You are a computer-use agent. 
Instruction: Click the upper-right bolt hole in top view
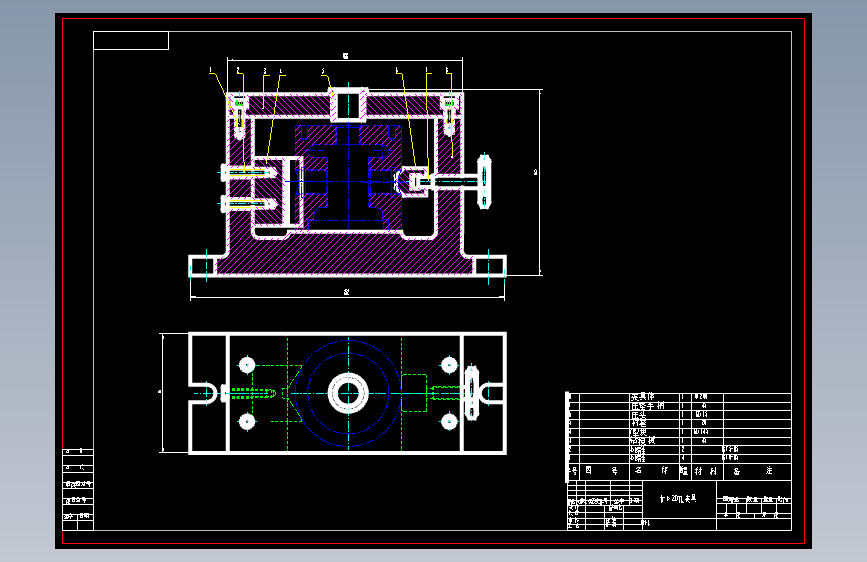click(449, 365)
